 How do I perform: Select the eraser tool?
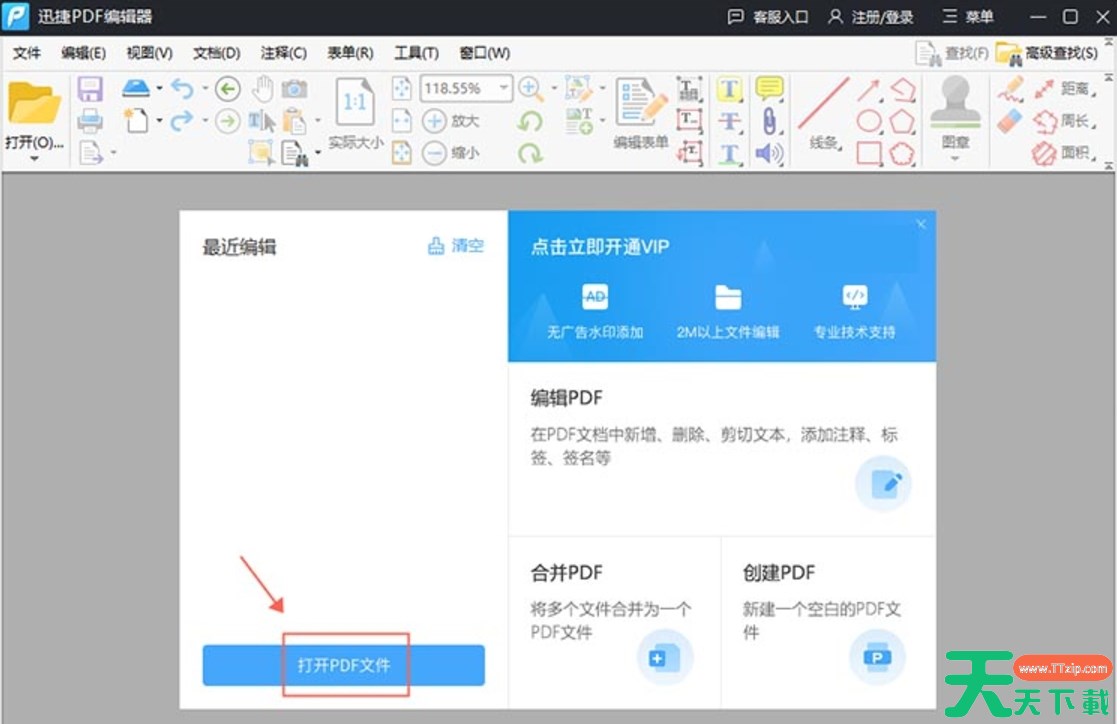click(1010, 121)
